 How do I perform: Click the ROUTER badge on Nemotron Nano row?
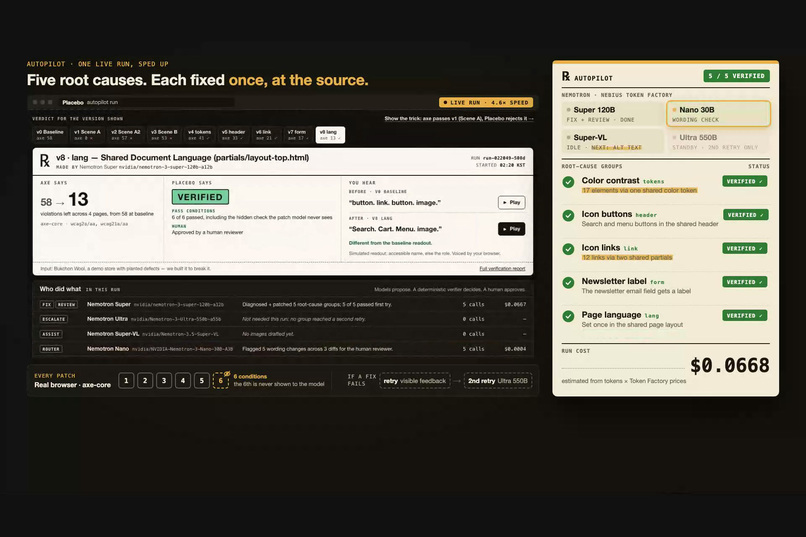click(51, 349)
